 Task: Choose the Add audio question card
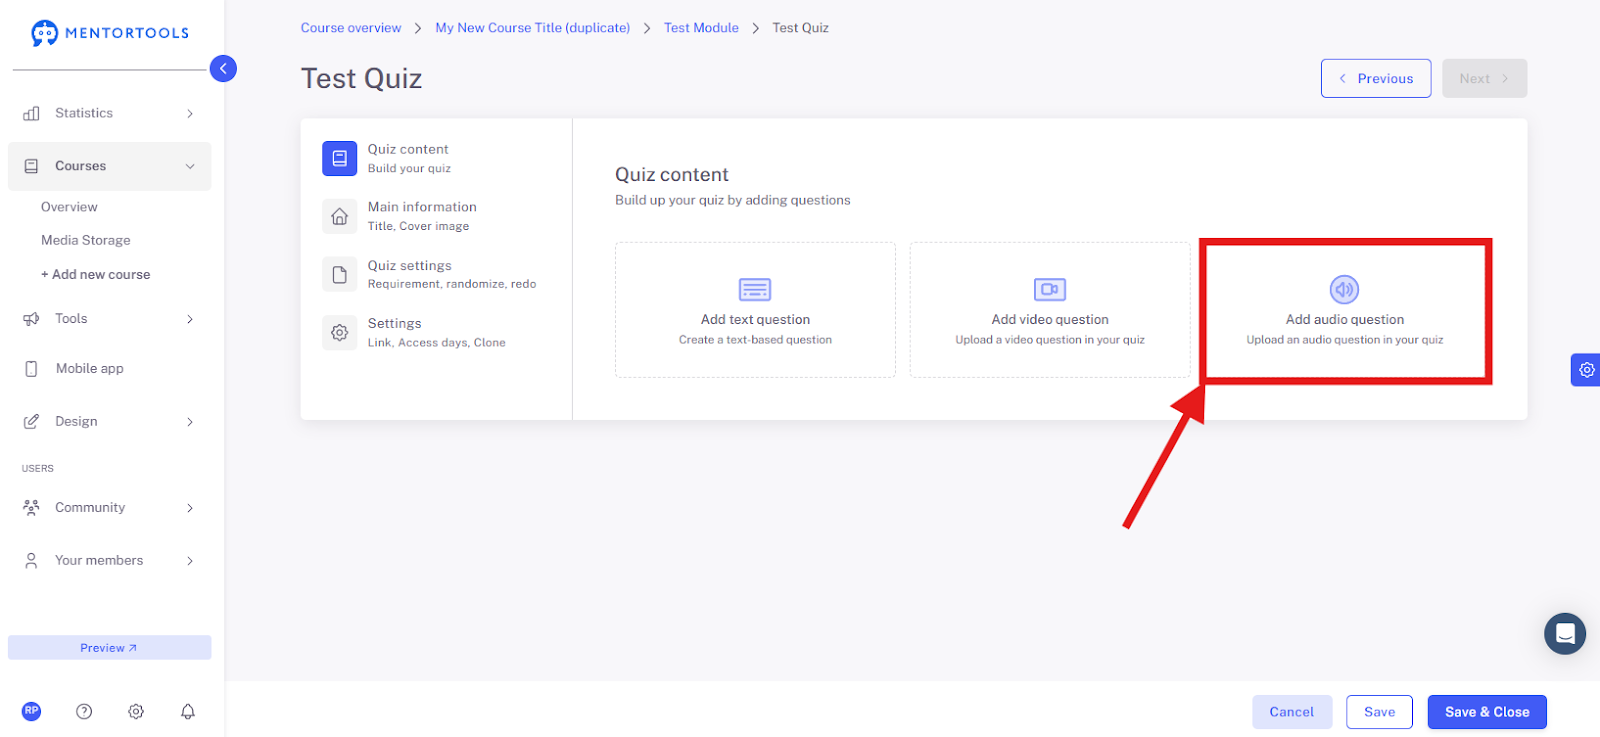click(x=1345, y=310)
